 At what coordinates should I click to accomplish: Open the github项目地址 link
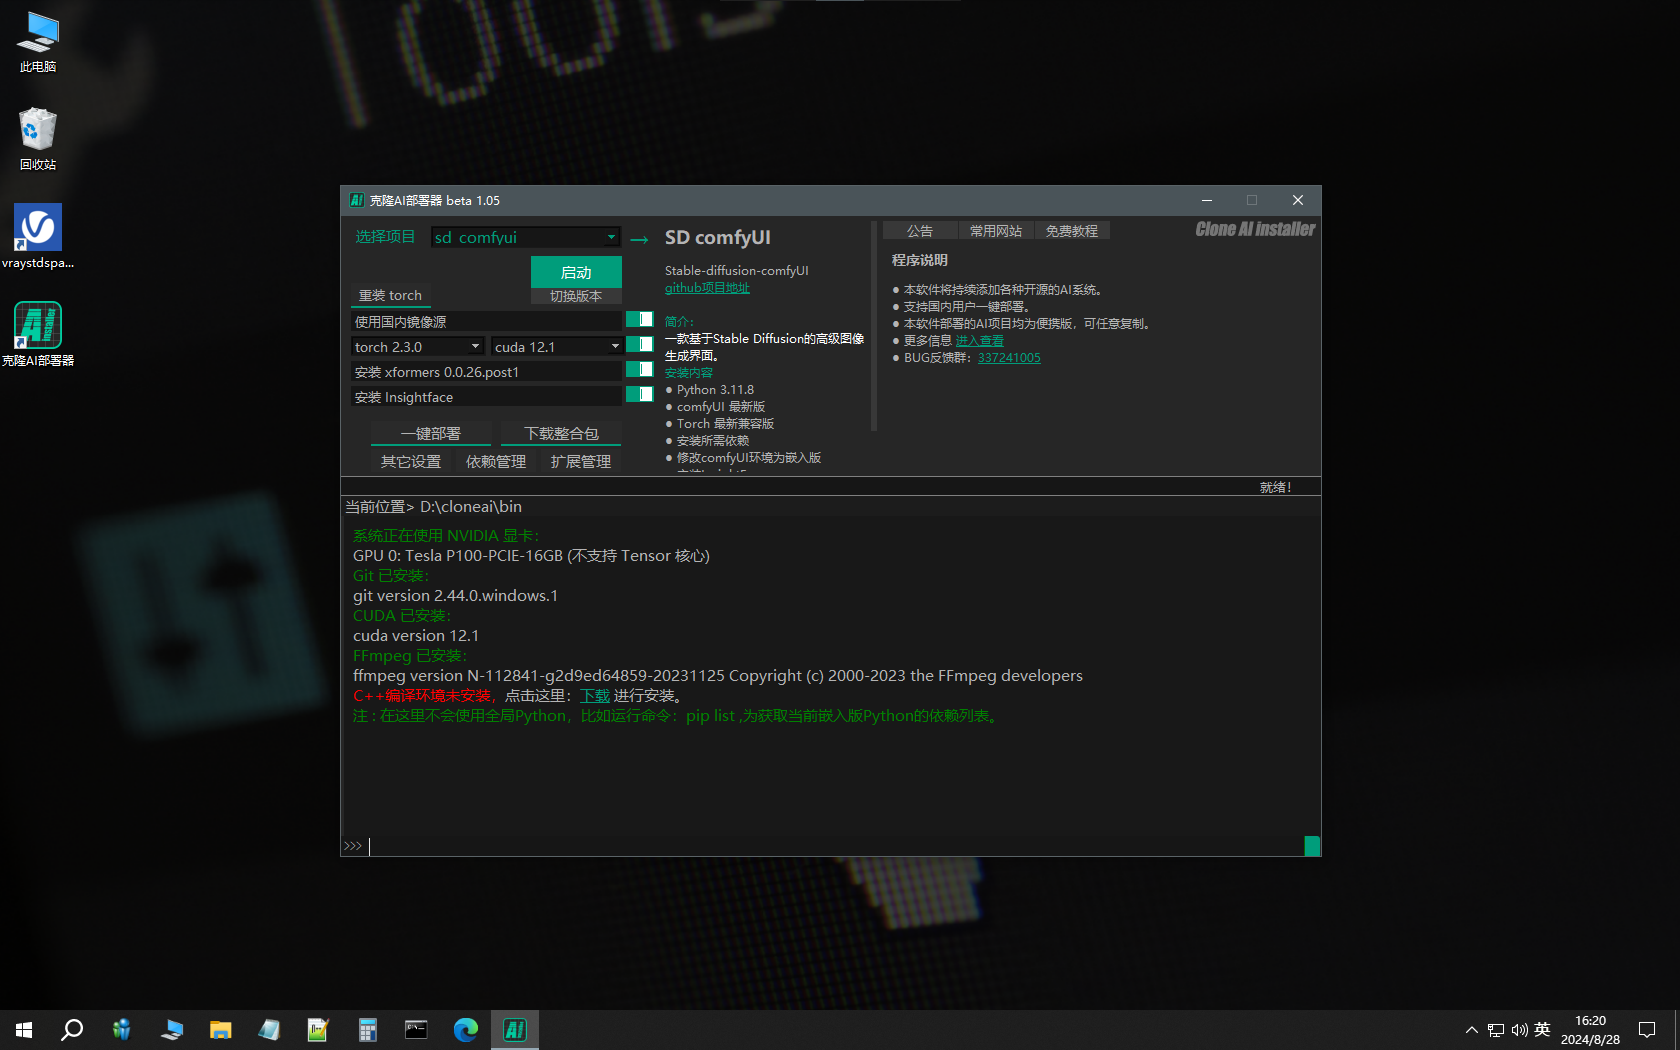point(707,288)
